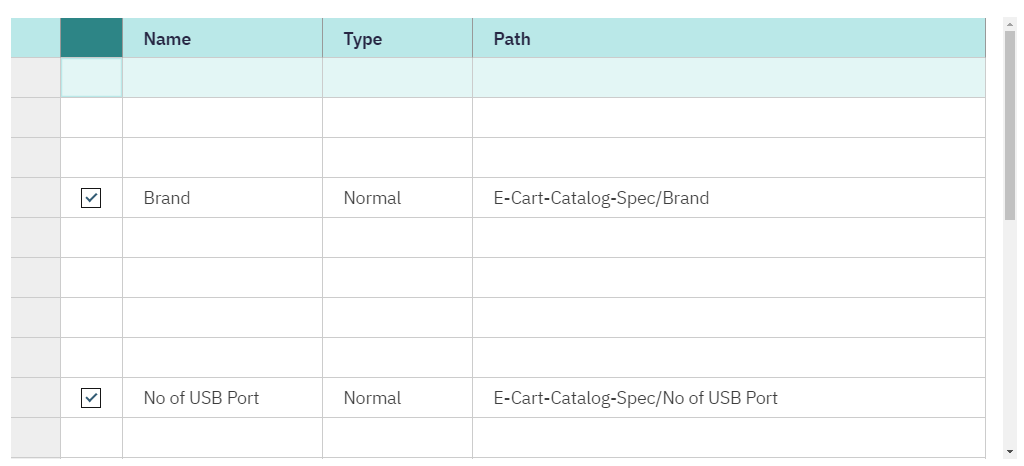Viewport: 1024px width, 466px height.
Task: Click Normal type cell in USB Port row
Action: 398,397
